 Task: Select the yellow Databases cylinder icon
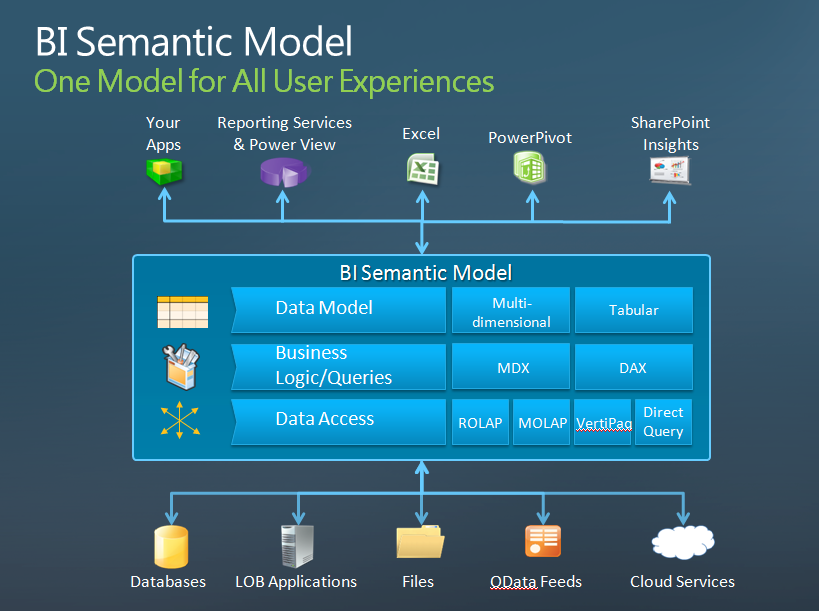[x=171, y=547]
